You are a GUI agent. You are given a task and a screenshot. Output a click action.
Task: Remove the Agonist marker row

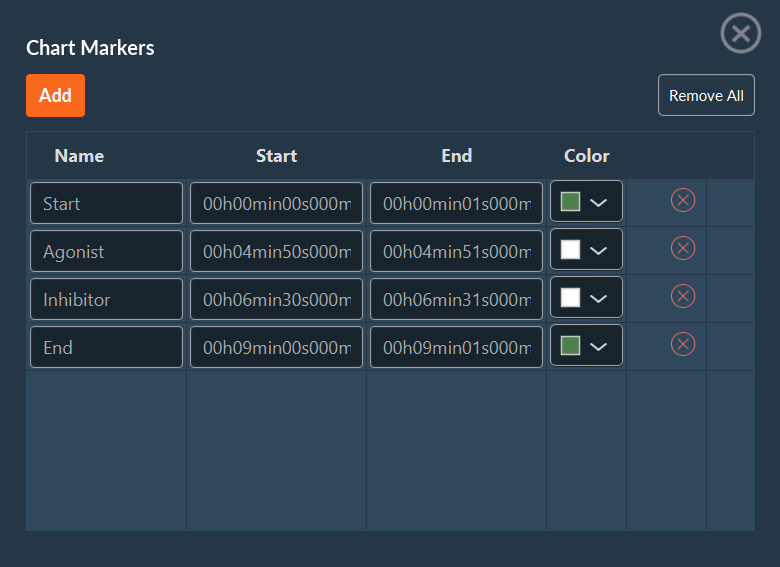tap(683, 249)
